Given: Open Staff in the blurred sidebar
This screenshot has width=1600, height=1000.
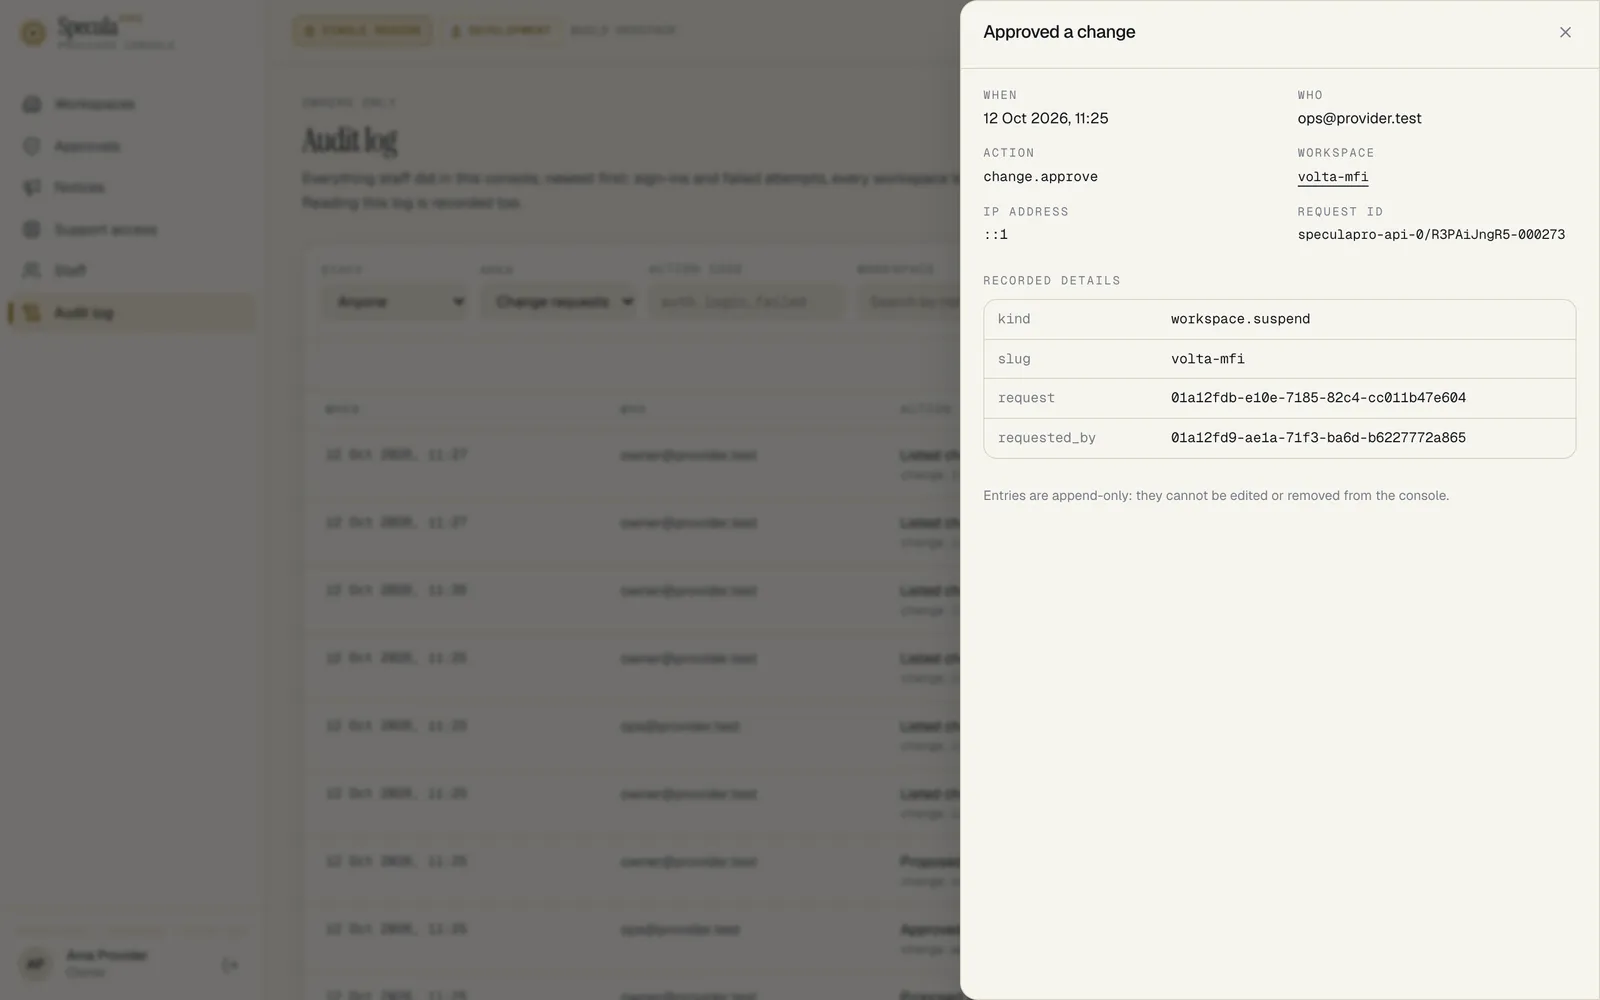Looking at the screenshot, I should click(x=131, y=271).
